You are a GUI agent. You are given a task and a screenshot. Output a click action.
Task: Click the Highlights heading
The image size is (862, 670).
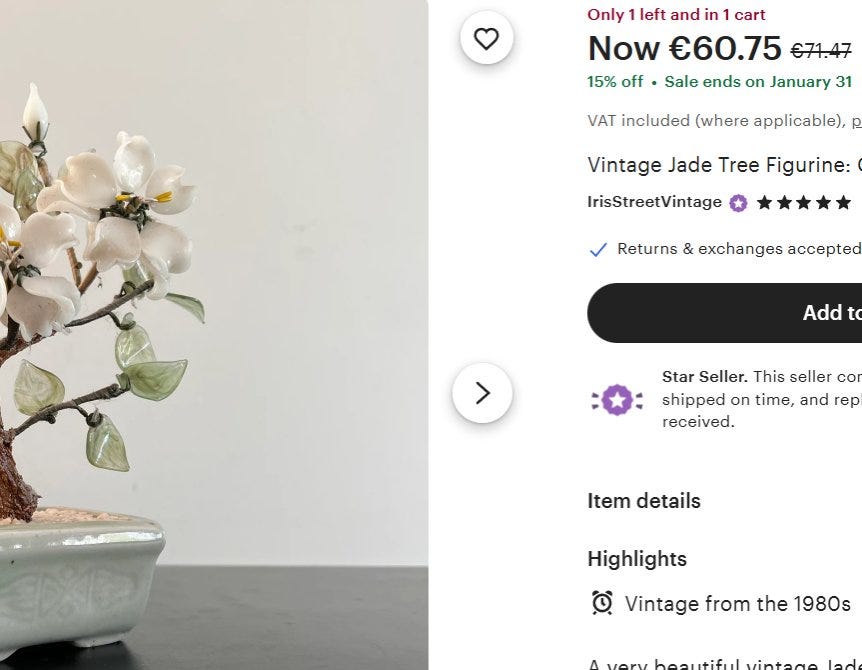click(637, 559)
